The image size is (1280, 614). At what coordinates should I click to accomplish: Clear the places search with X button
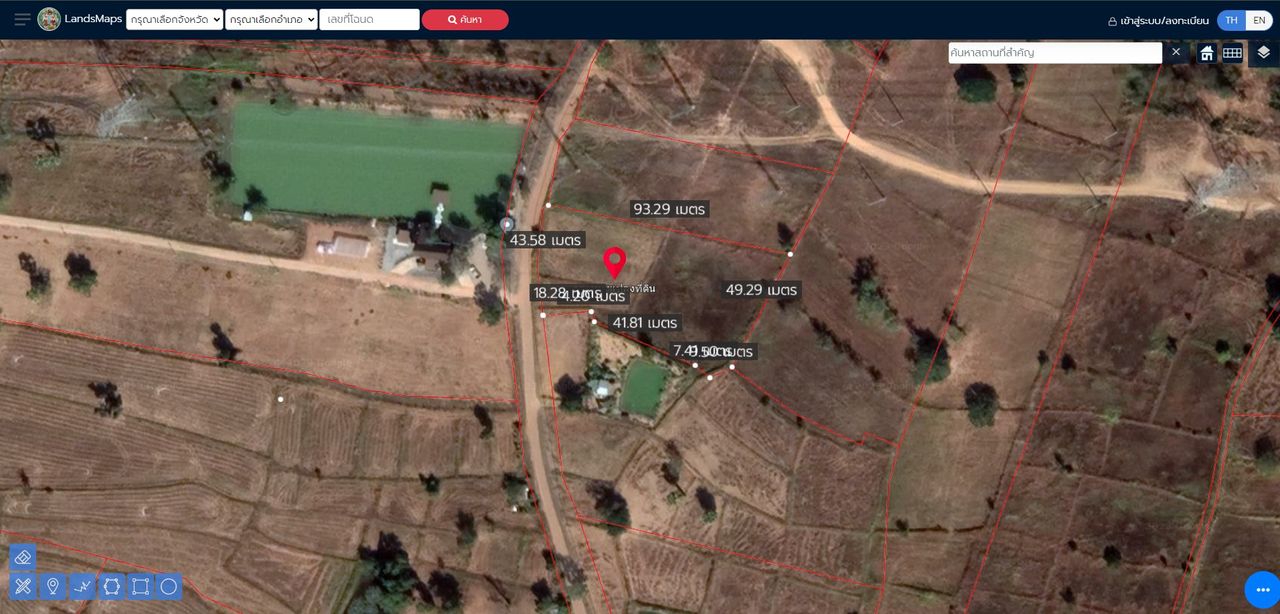(1176, 52)
